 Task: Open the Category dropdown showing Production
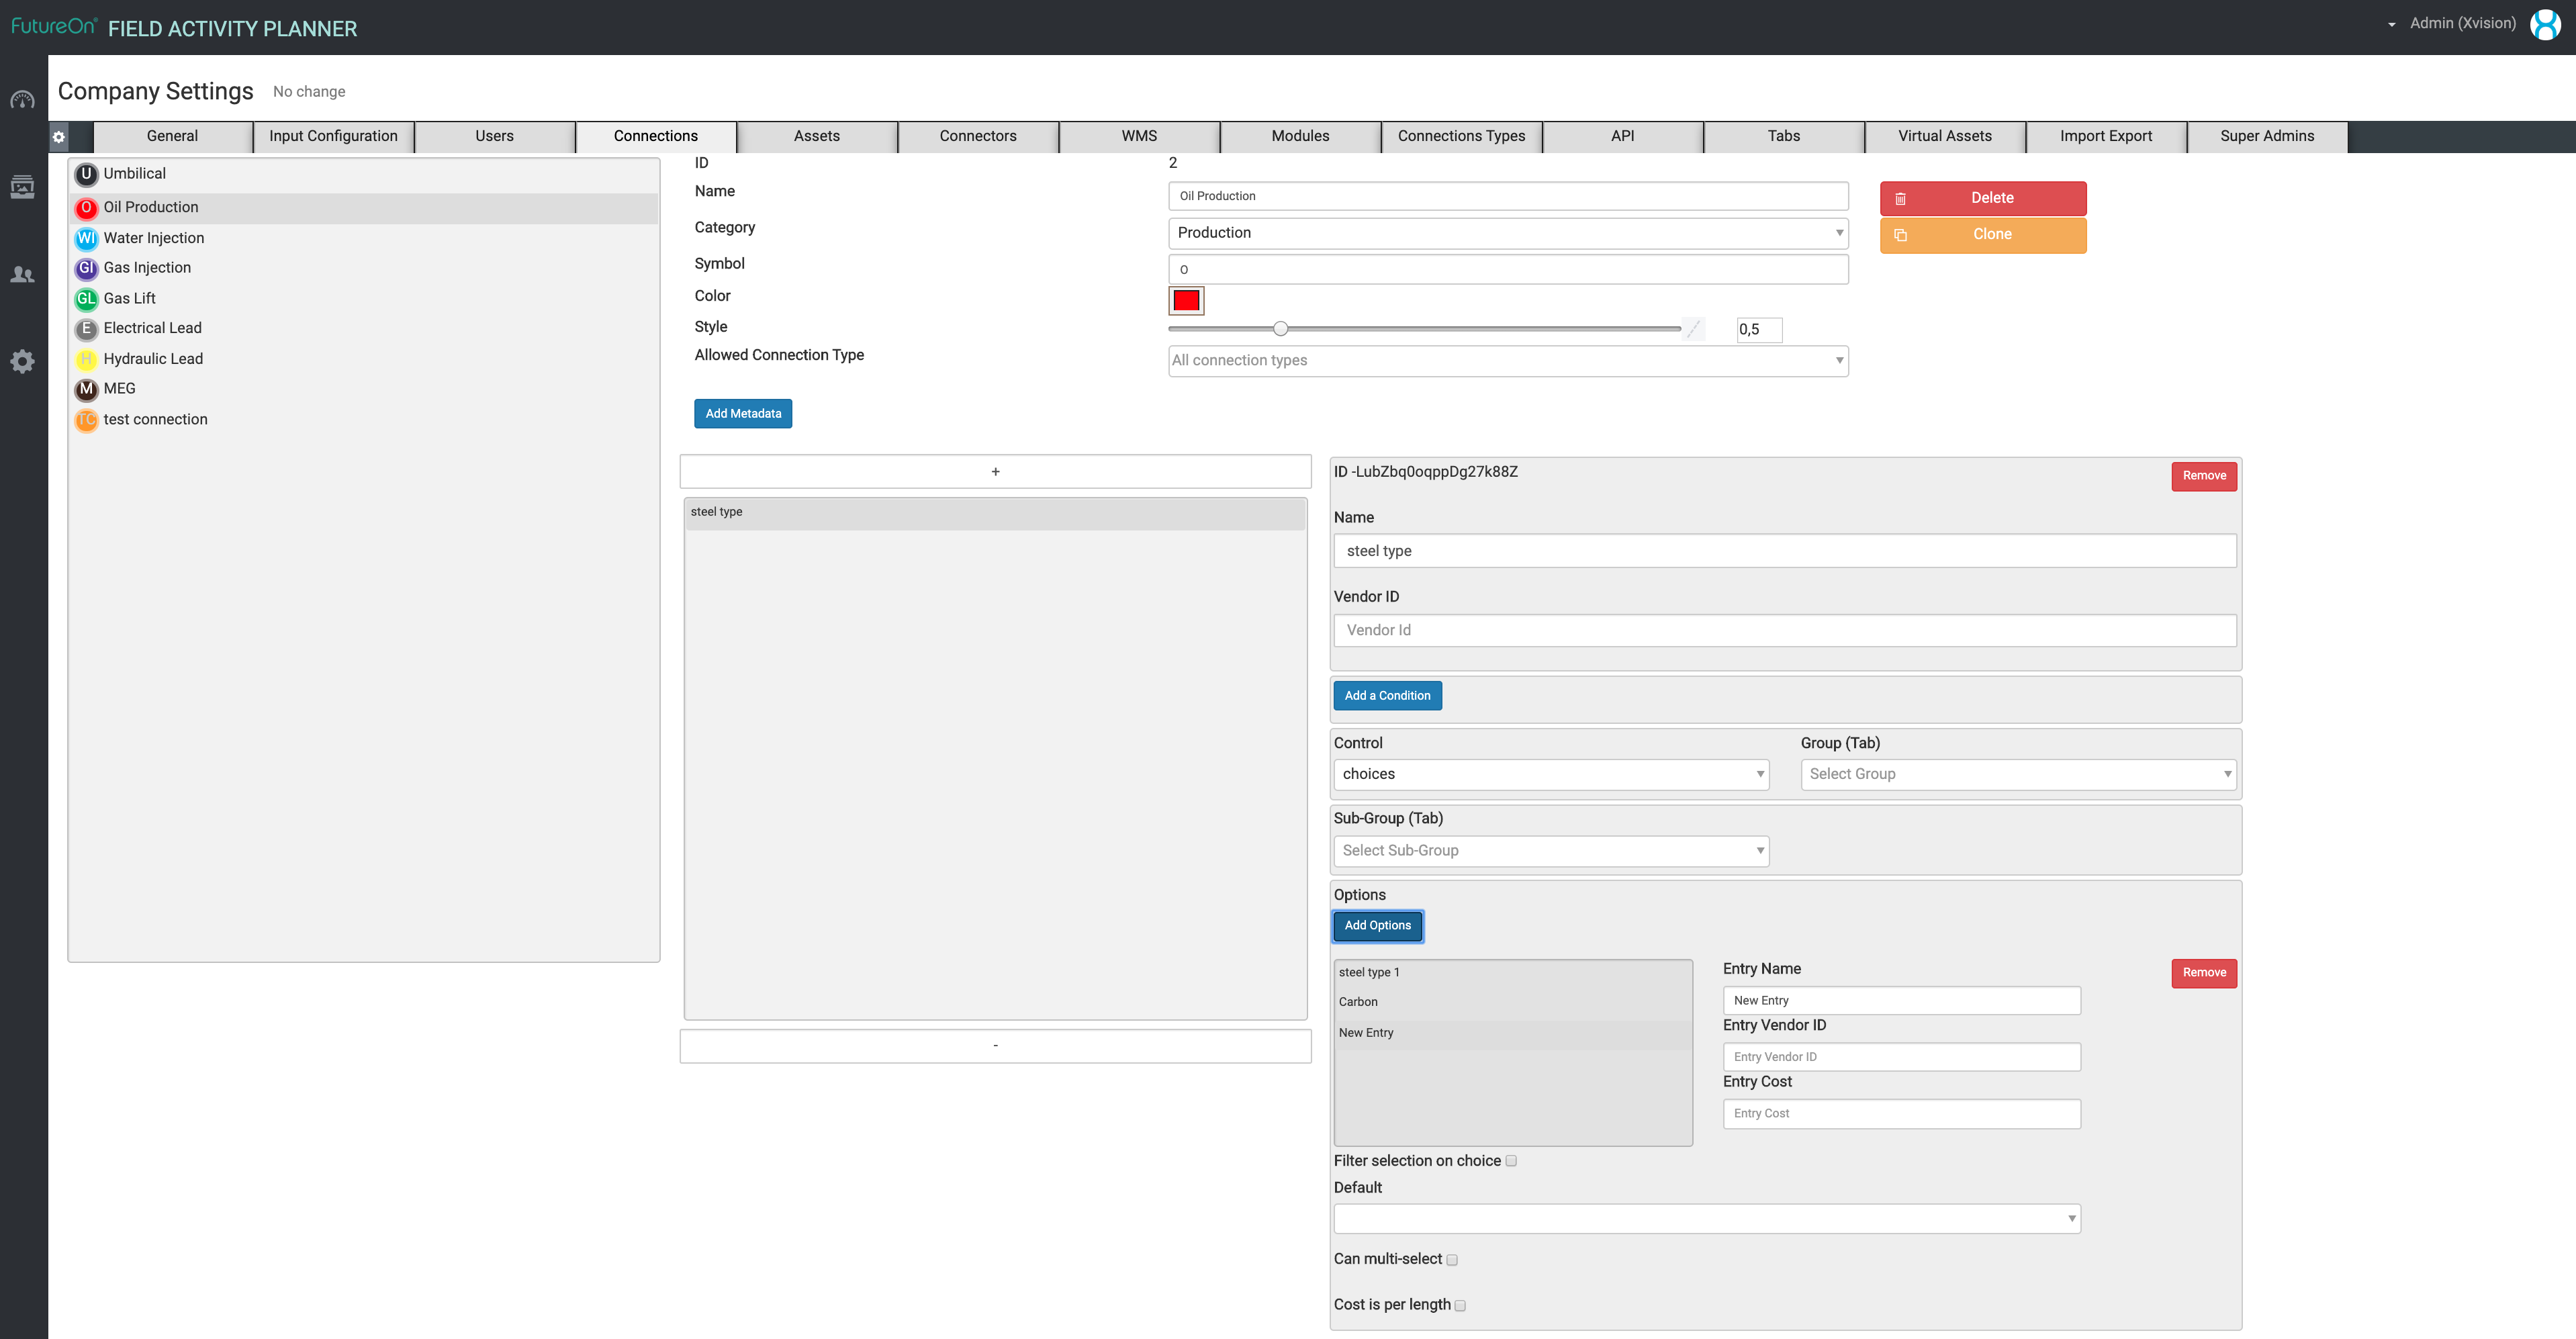point(1507,233)
